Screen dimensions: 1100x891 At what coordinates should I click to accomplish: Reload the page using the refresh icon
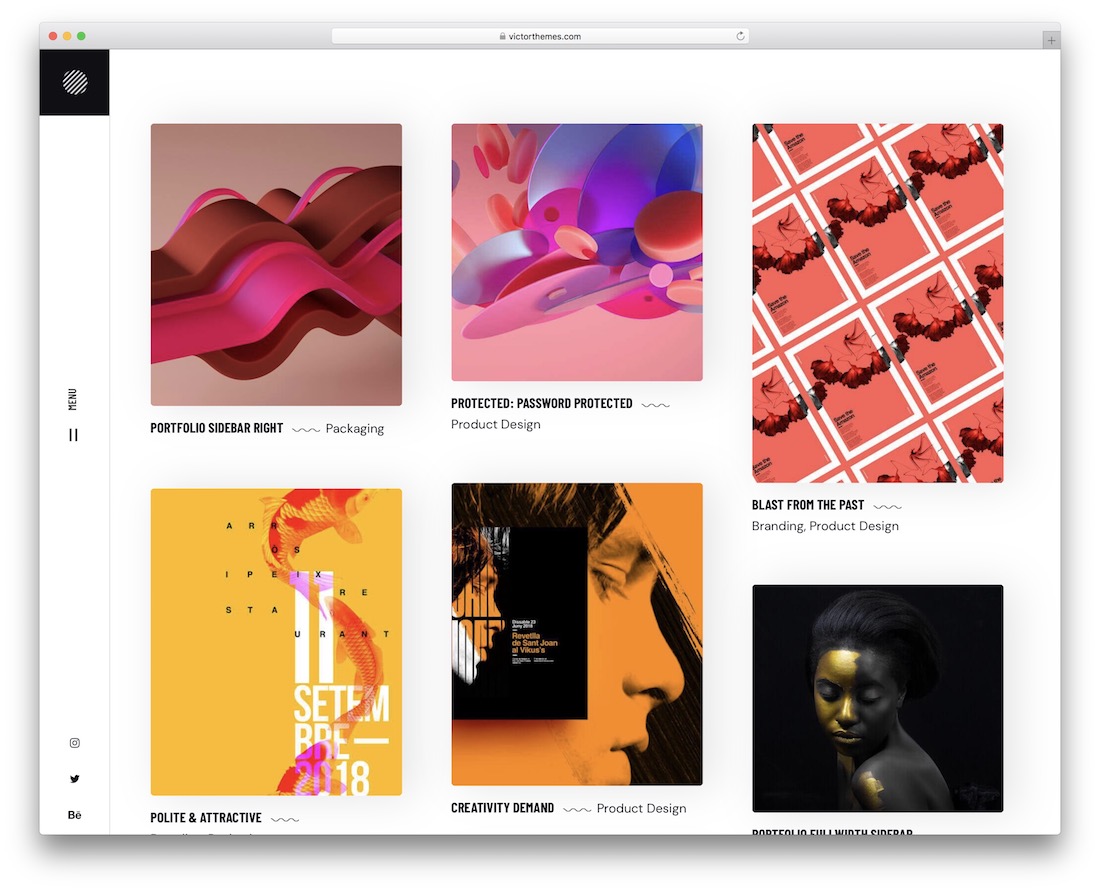(x=740, y=36)
